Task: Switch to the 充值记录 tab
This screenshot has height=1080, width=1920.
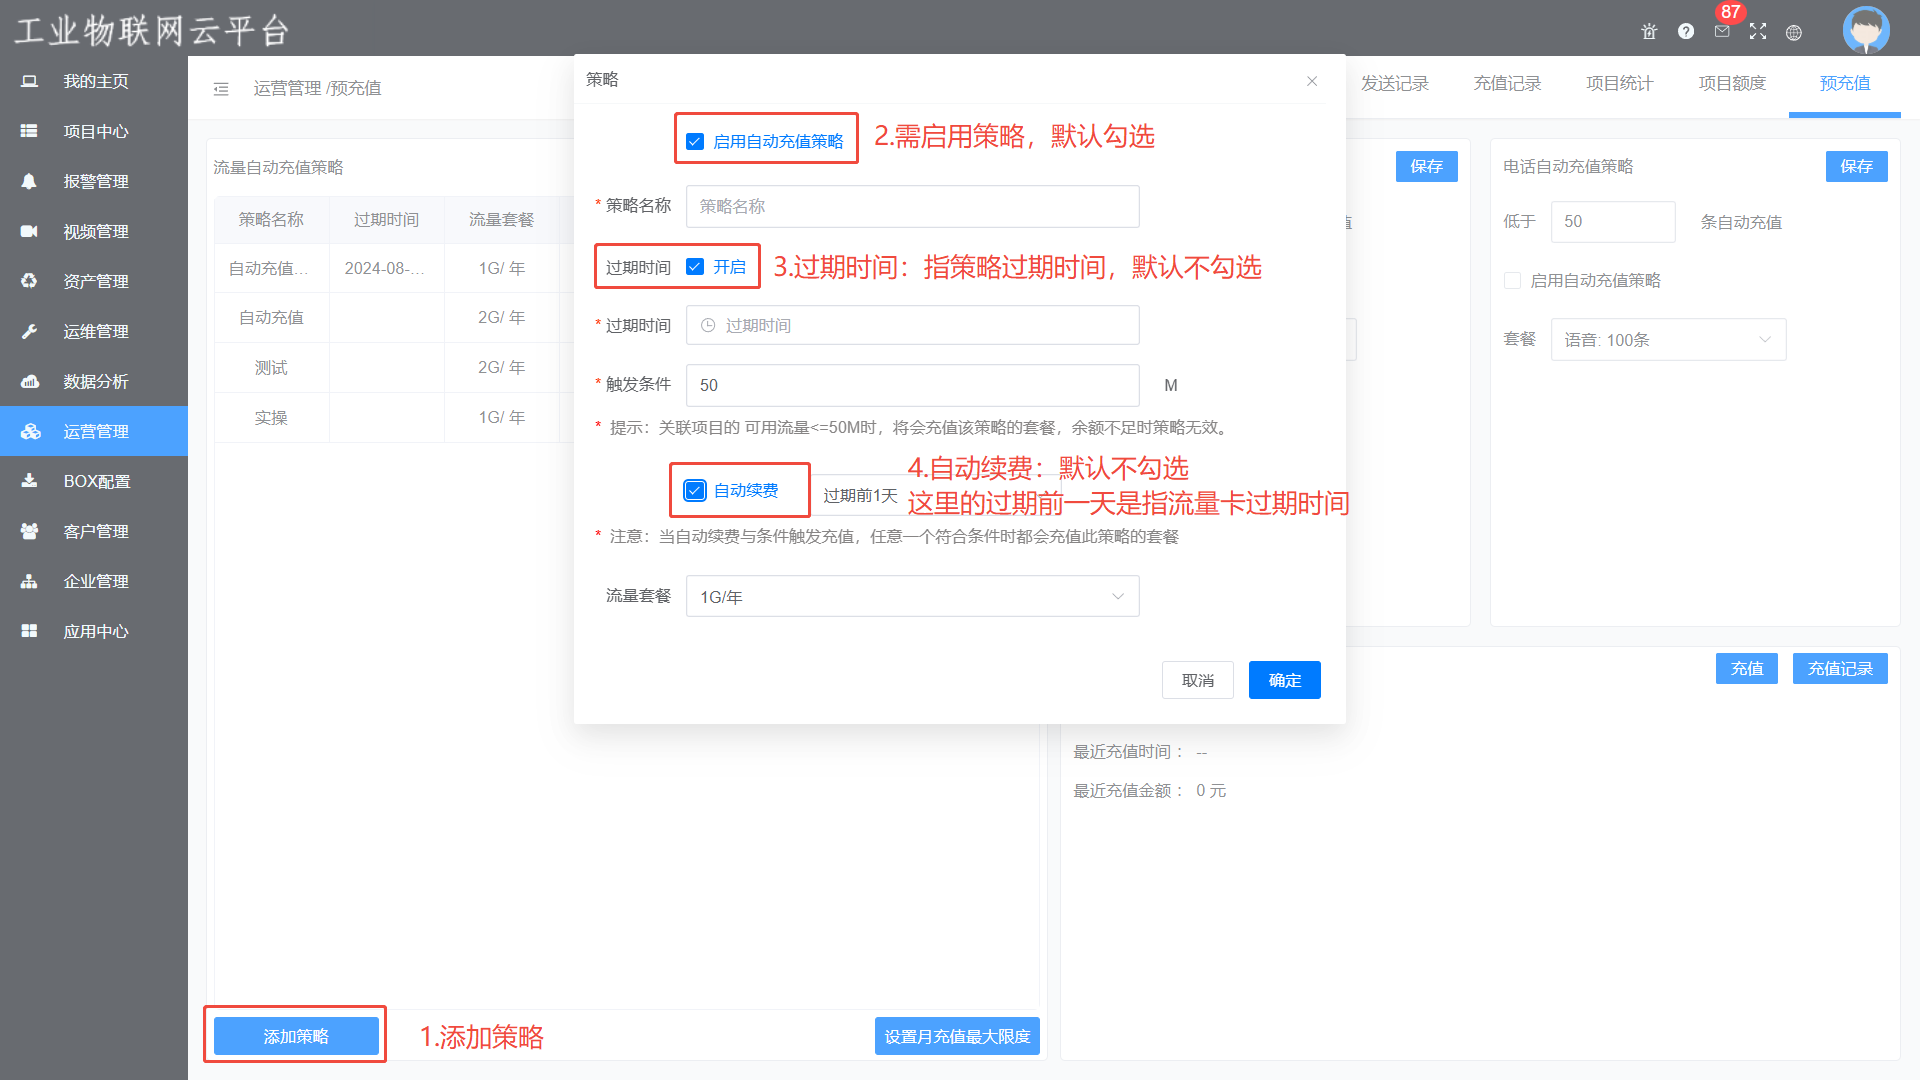Action: tap(1507, 84)
